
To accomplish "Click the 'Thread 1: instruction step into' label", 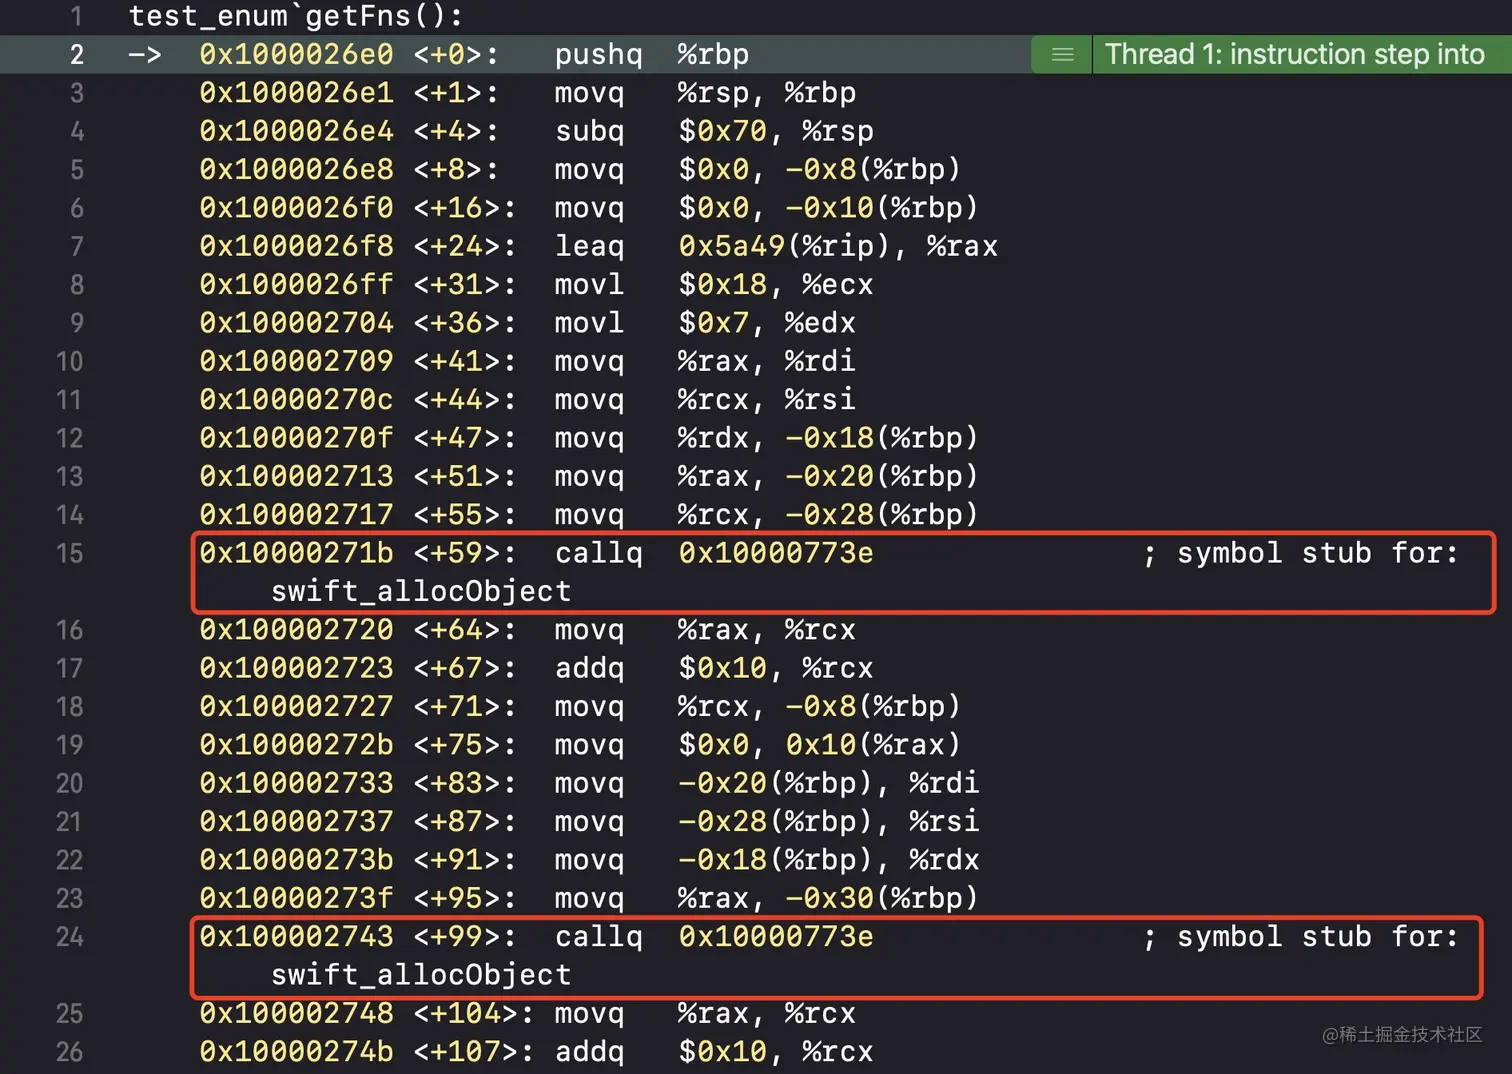I will 1294,54.
